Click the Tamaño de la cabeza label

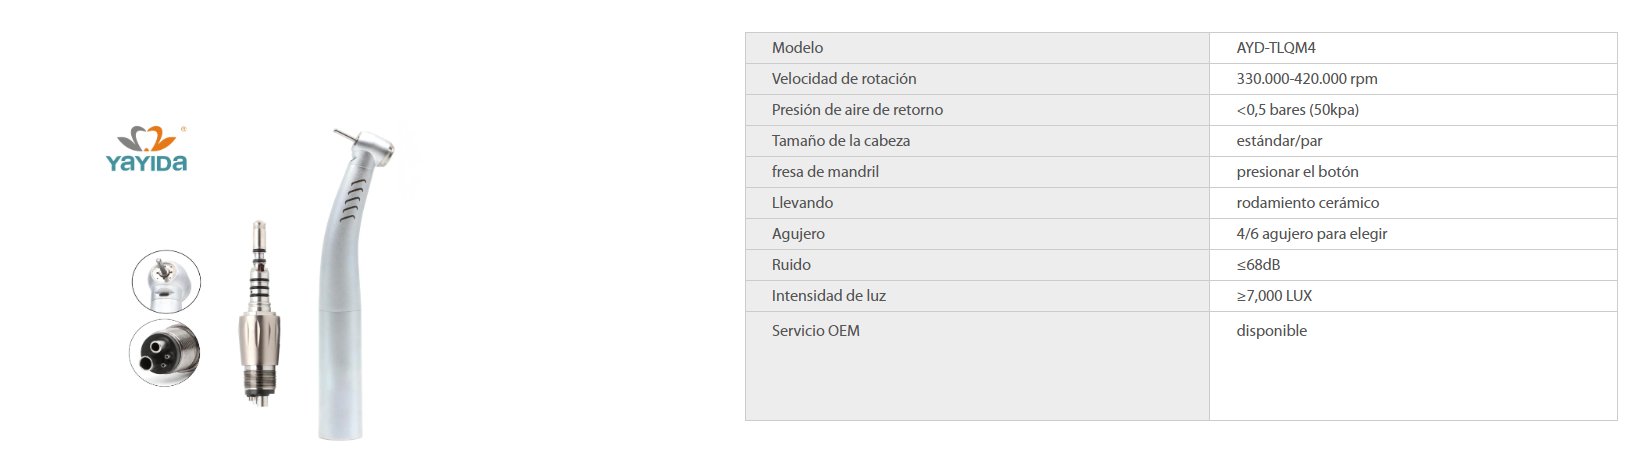click(840, 141)
